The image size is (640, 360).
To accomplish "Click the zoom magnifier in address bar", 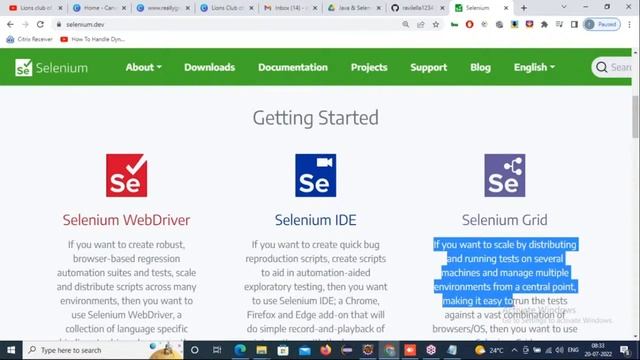I will [405, 24].
